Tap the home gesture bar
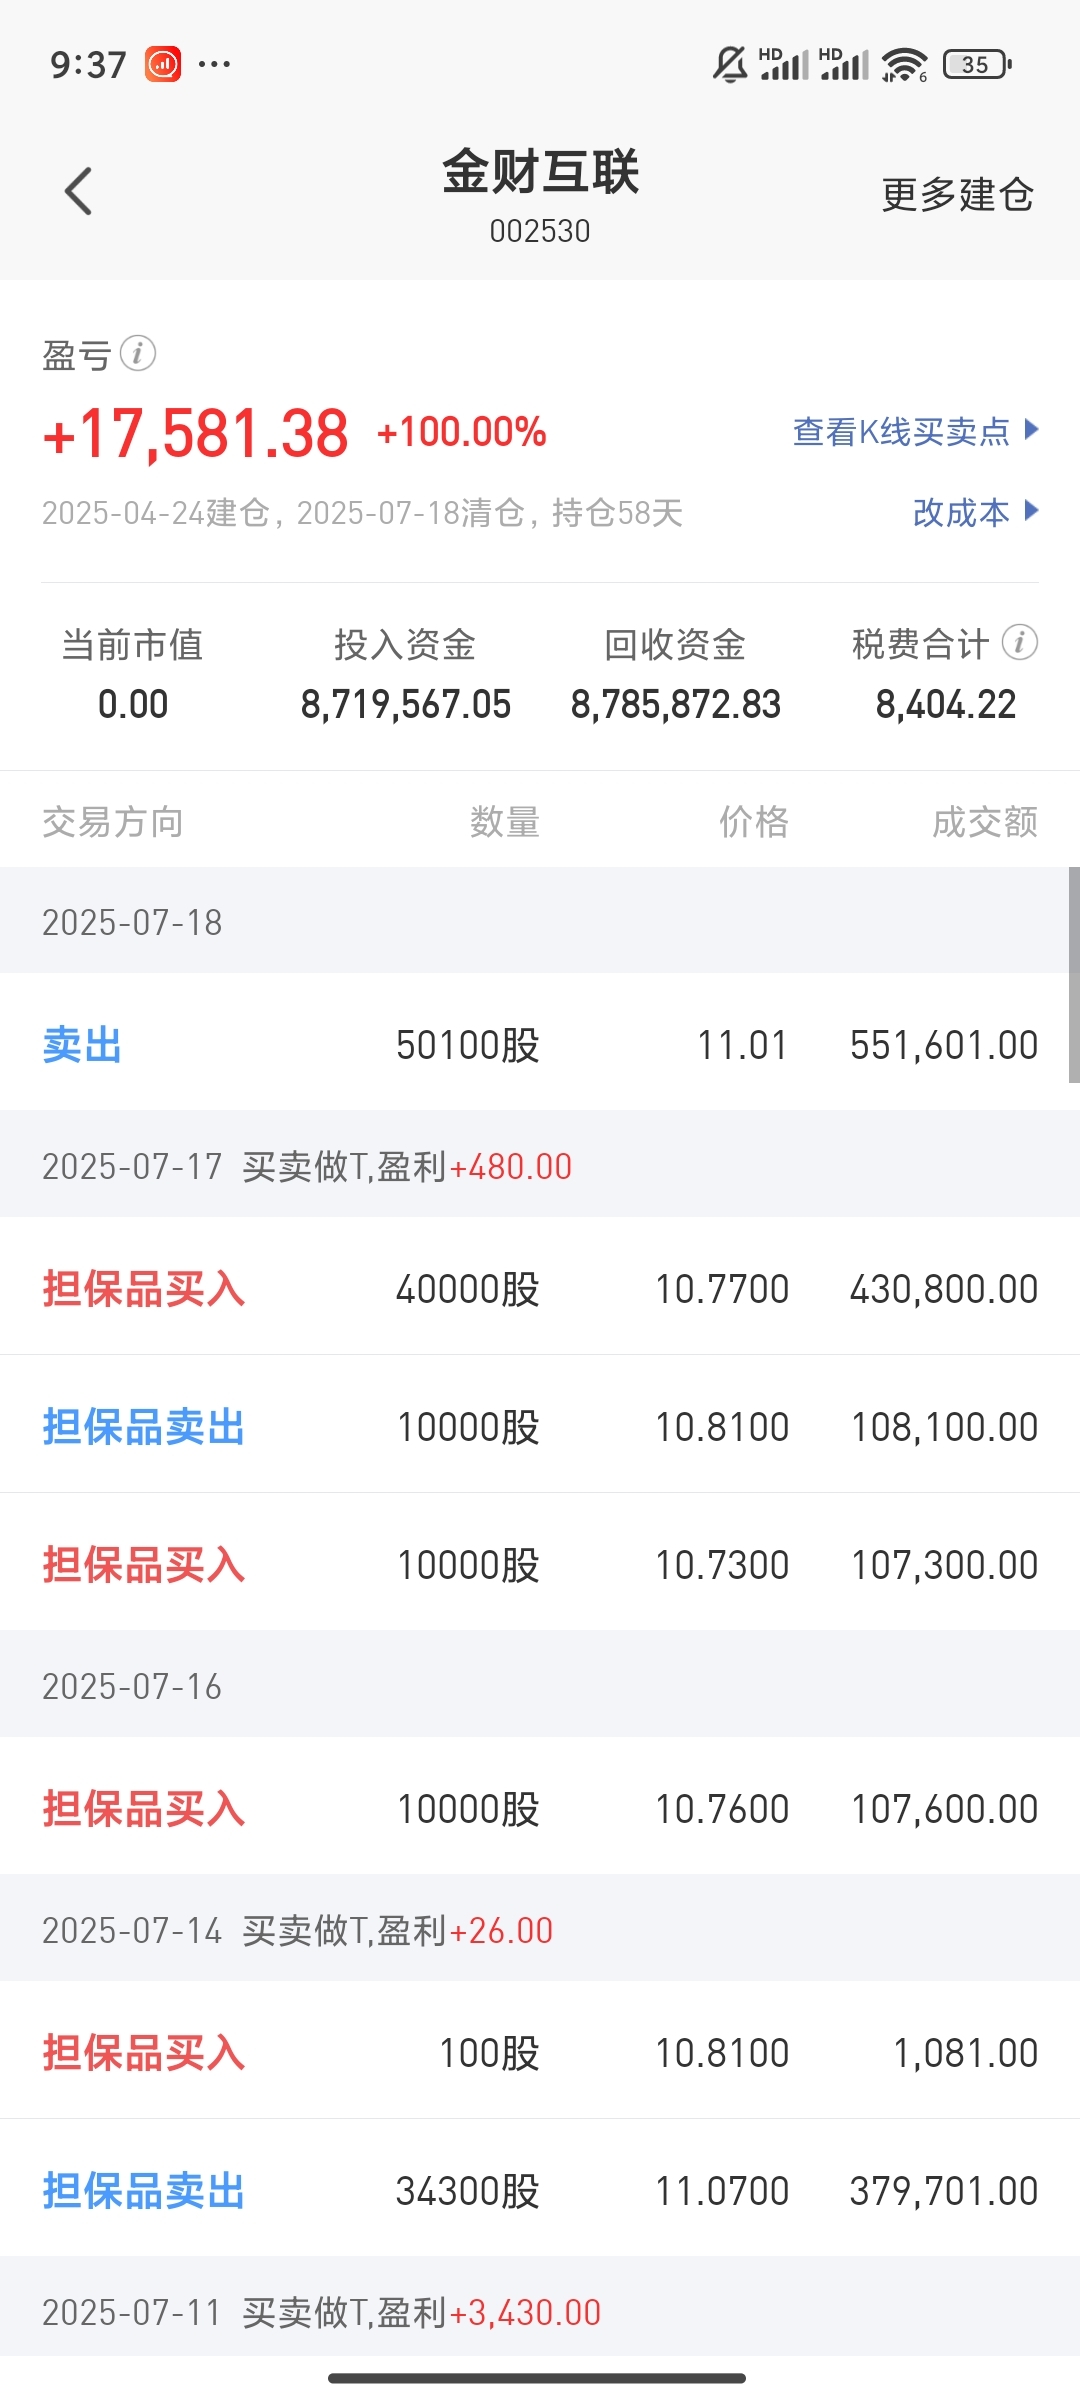This screenshot has width=1080, height=2400. click(537, 2378)
